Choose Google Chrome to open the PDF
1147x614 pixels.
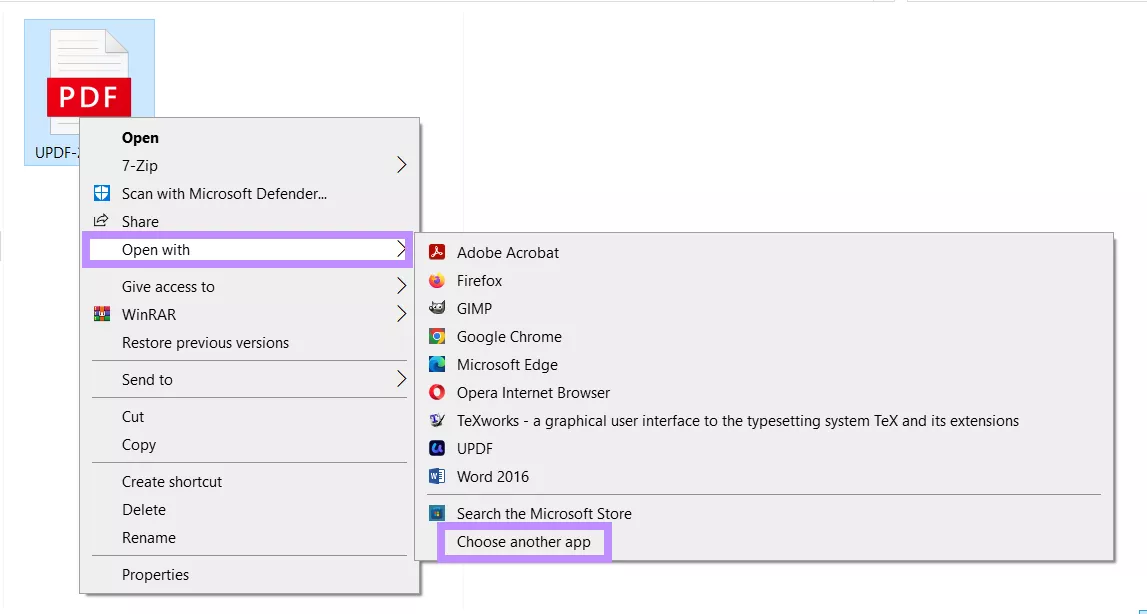tap(509, 336)
